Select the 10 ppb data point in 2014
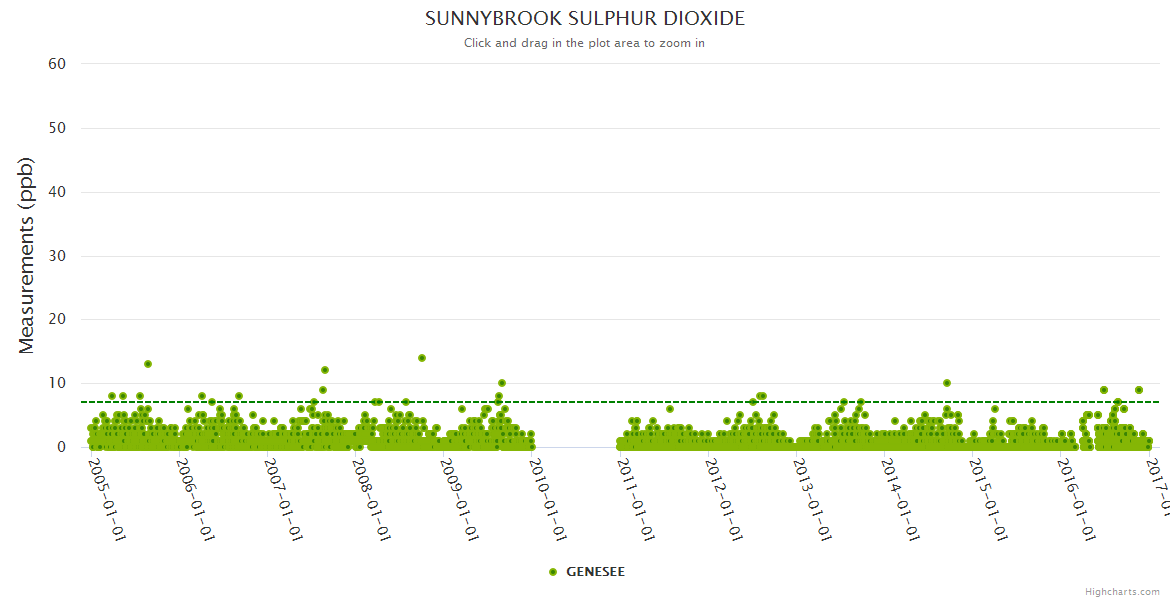Image resolution: width=1170 pixels, height=600 pixels. pyautogui.click(x=947, y=383)
